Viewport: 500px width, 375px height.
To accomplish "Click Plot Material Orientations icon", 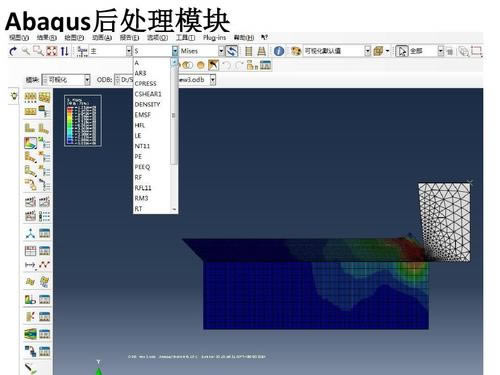I will tap(30, 171).
